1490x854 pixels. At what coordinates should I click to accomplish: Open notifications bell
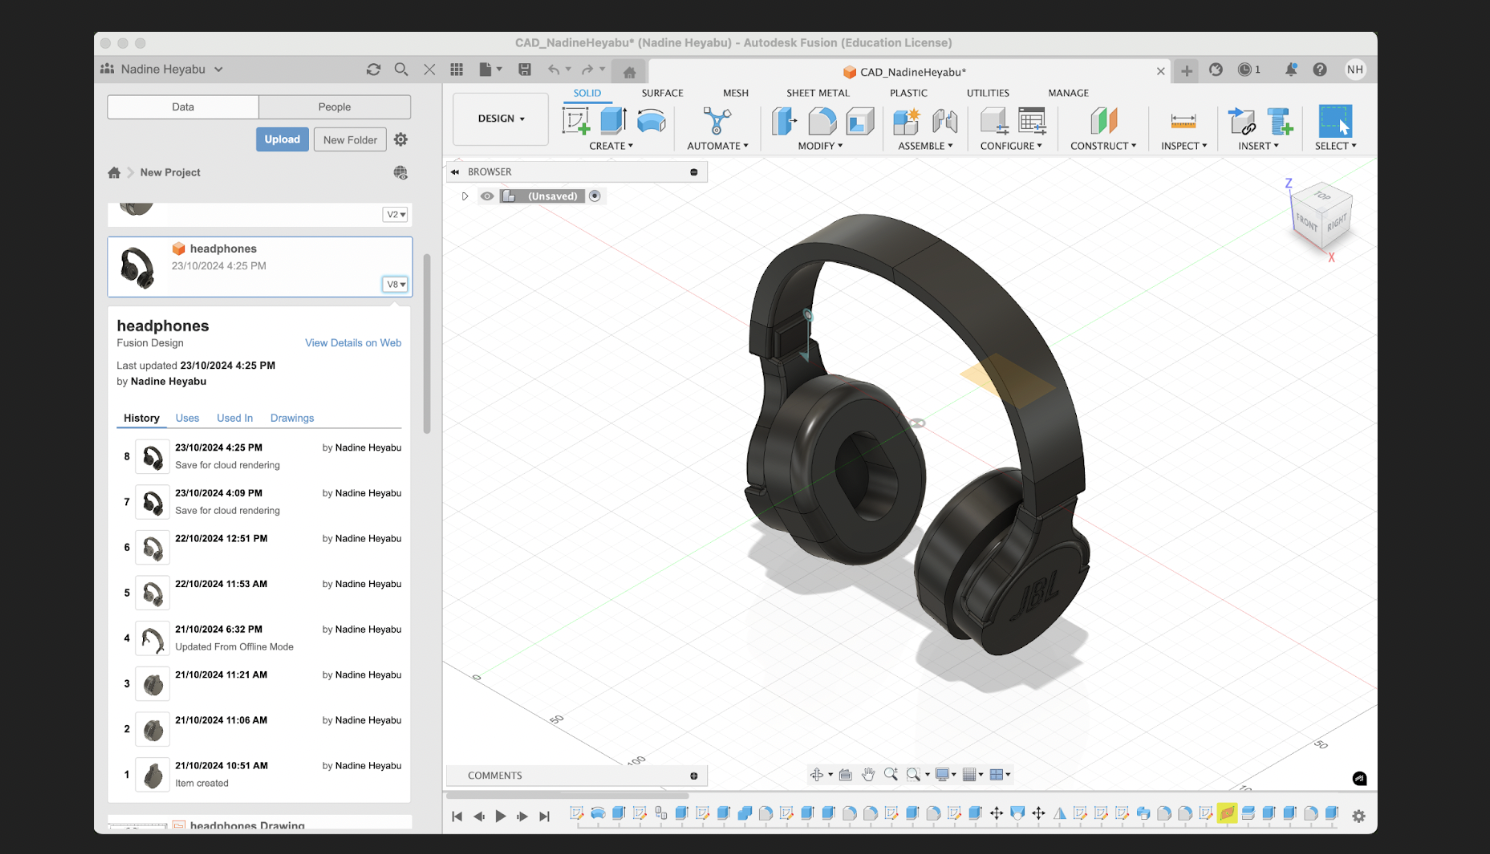pos(1291,69)
